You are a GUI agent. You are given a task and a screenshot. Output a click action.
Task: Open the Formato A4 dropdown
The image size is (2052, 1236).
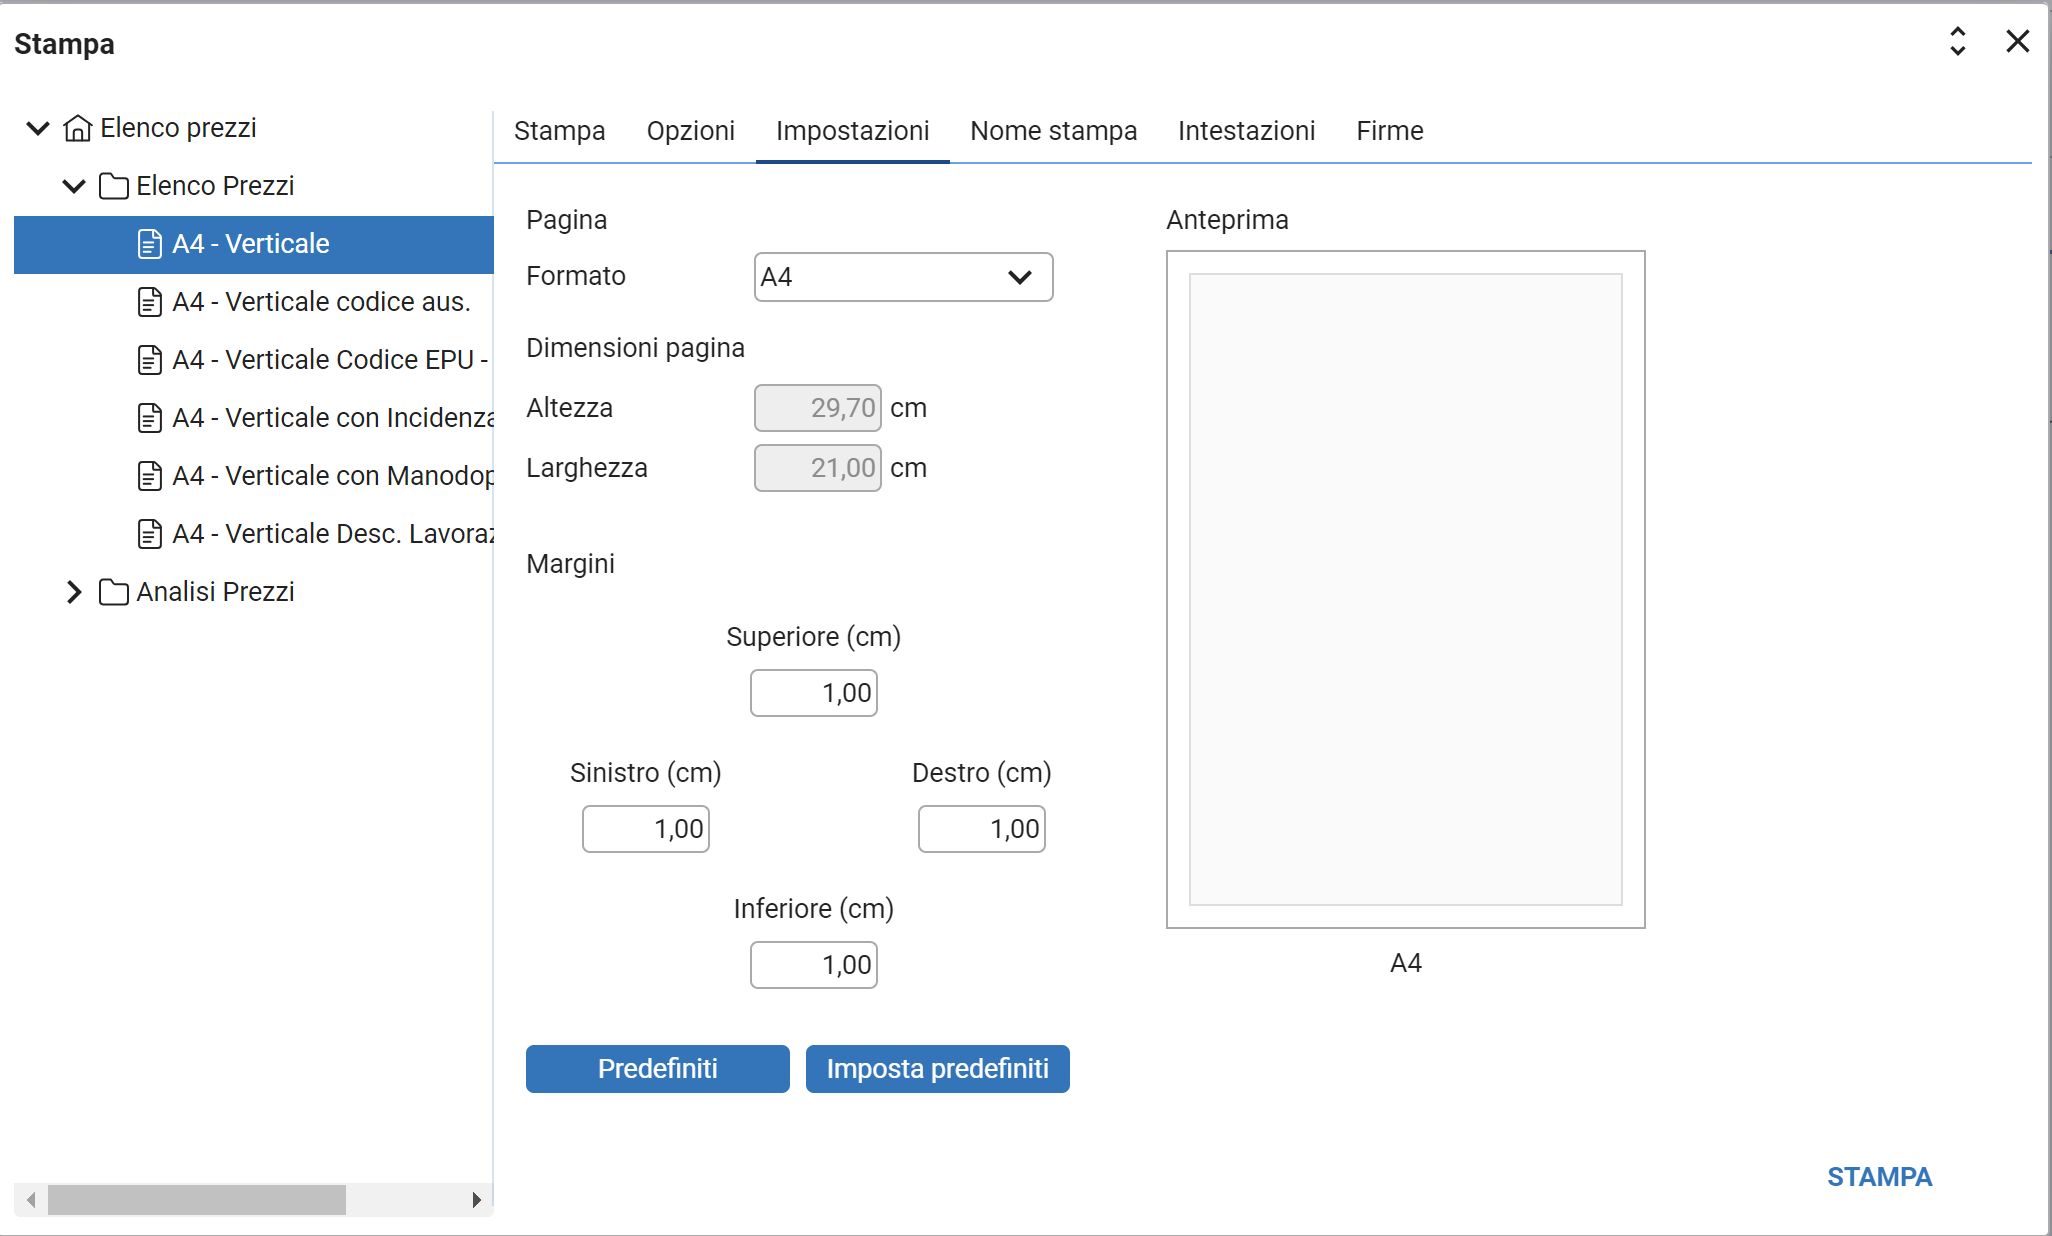coord(903,277)
